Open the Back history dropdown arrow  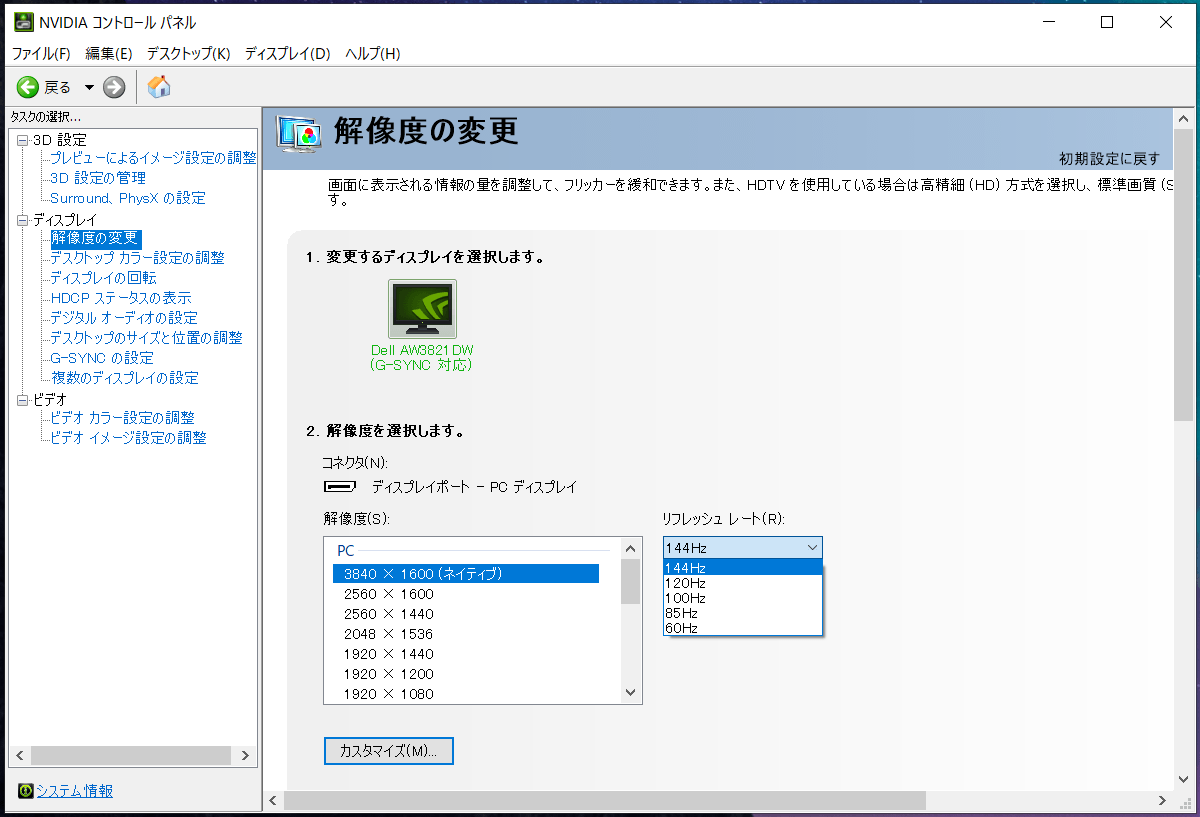point(89,87)
